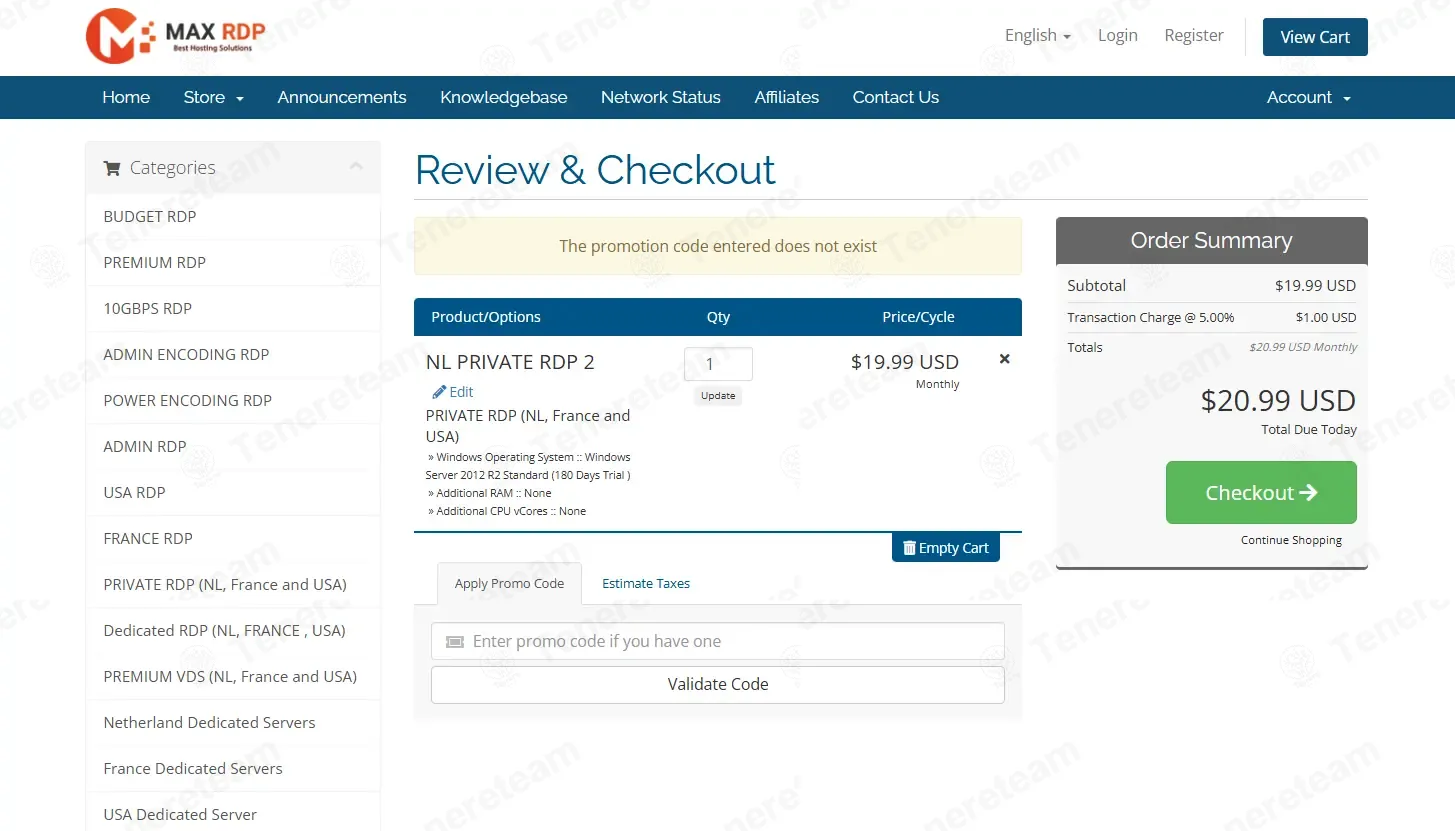Click the pencil Edit link for product
The image size is (1455, 831).
tap(453, 392)
